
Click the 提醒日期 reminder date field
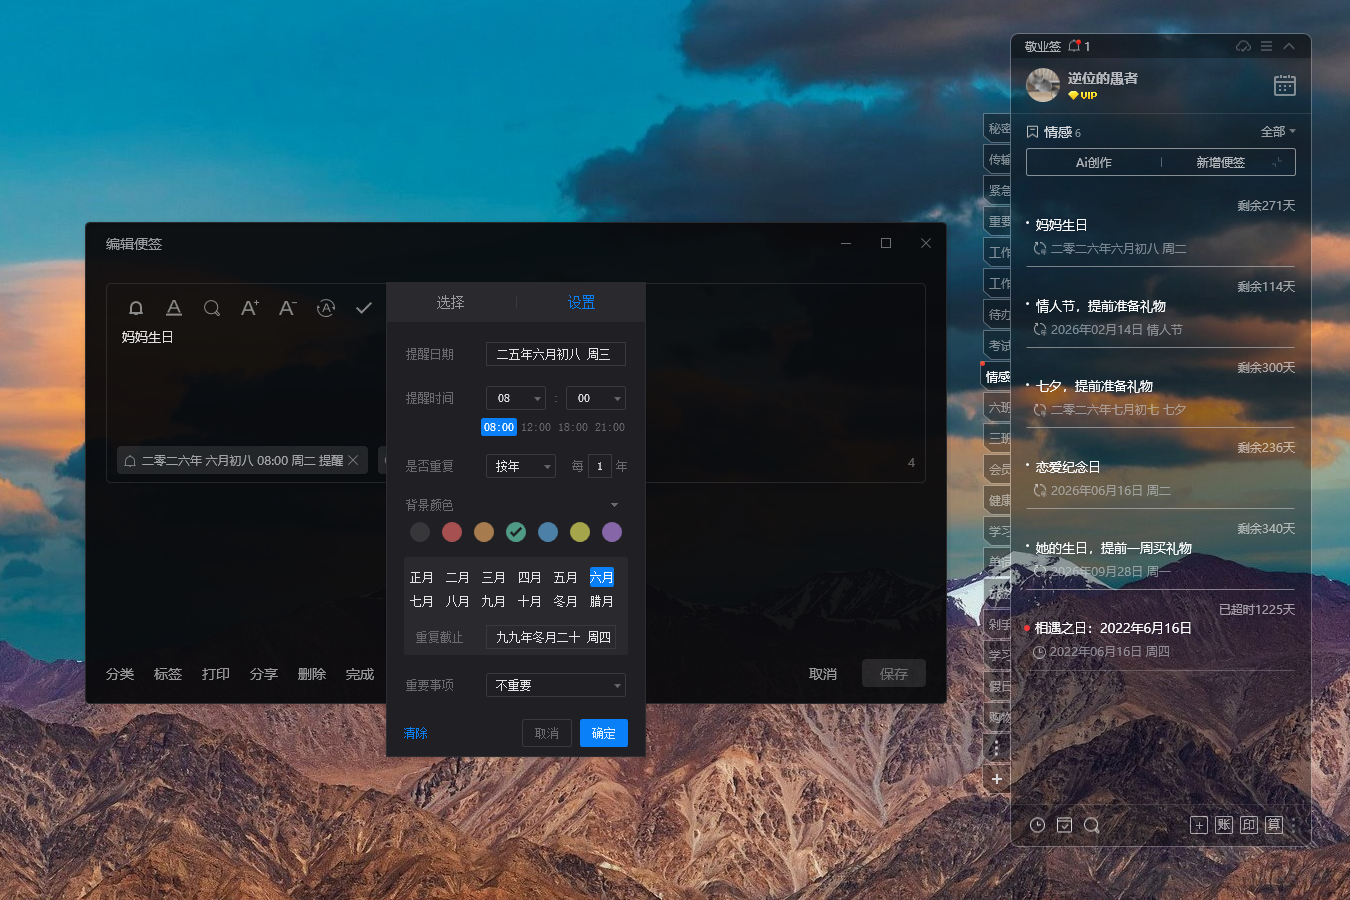coord(555,354)
